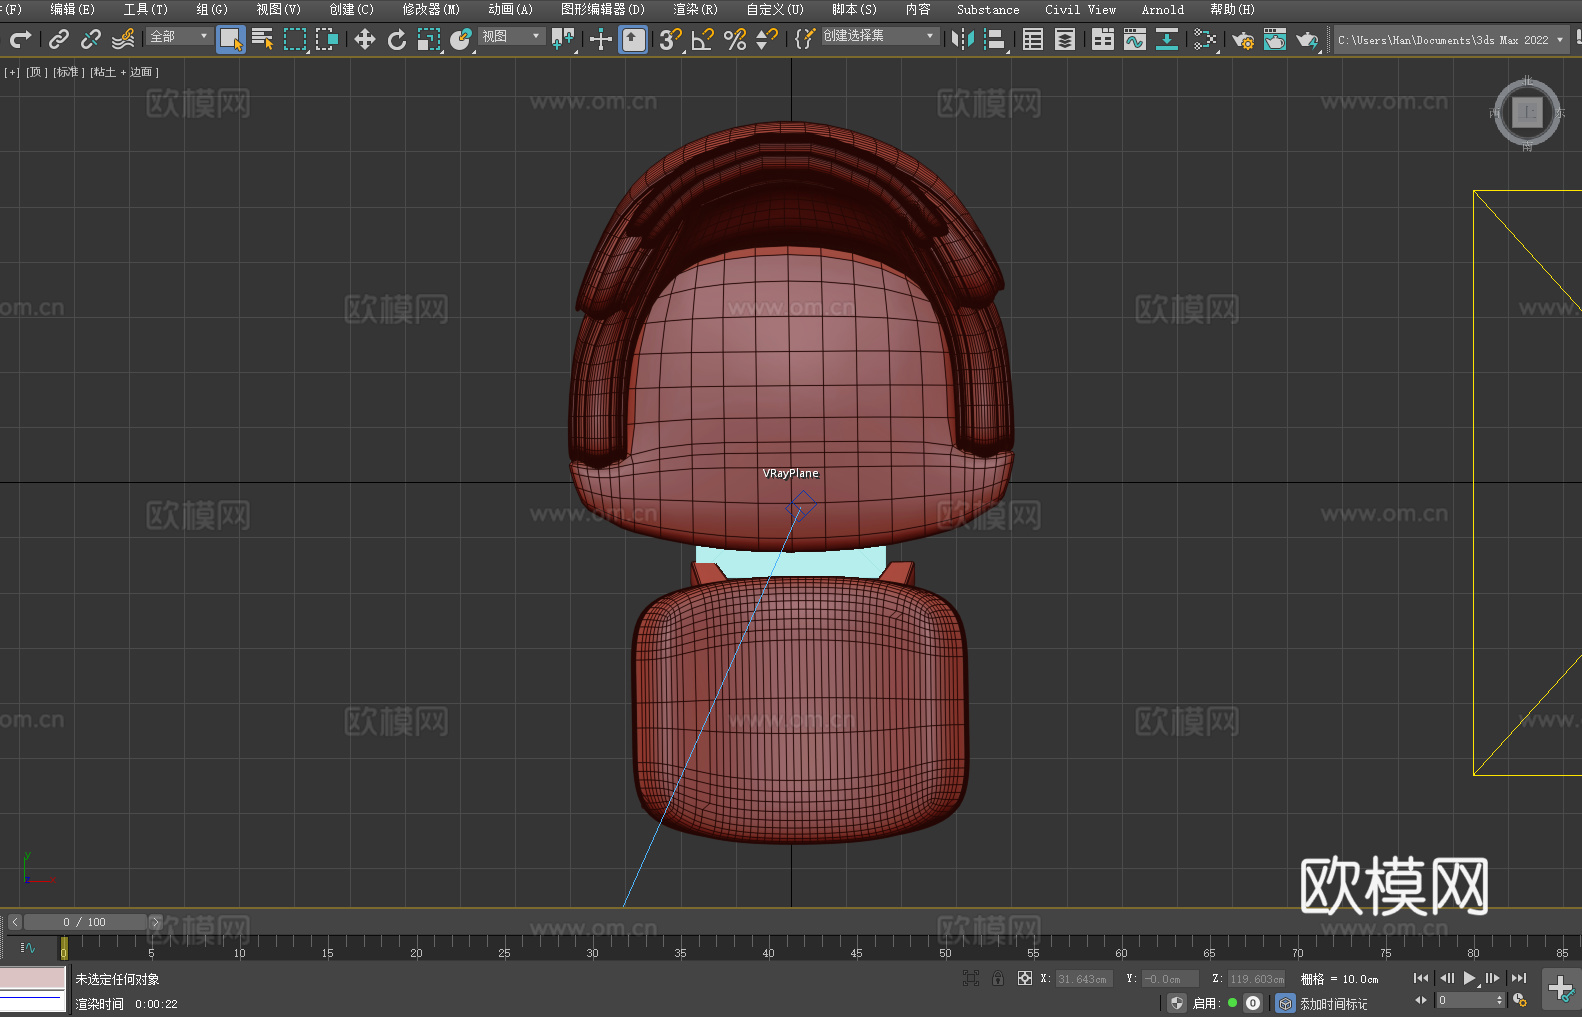The image size is (1582, 1017).
Task: Toggle Keyboard Shortcut Override button
Action: click(633, 39)
